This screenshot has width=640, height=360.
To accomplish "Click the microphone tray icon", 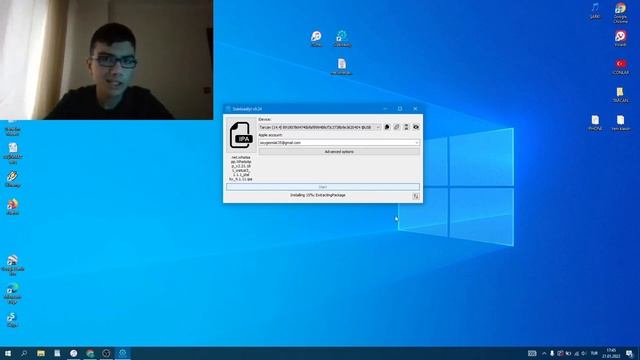I will (x=552, y=353).
